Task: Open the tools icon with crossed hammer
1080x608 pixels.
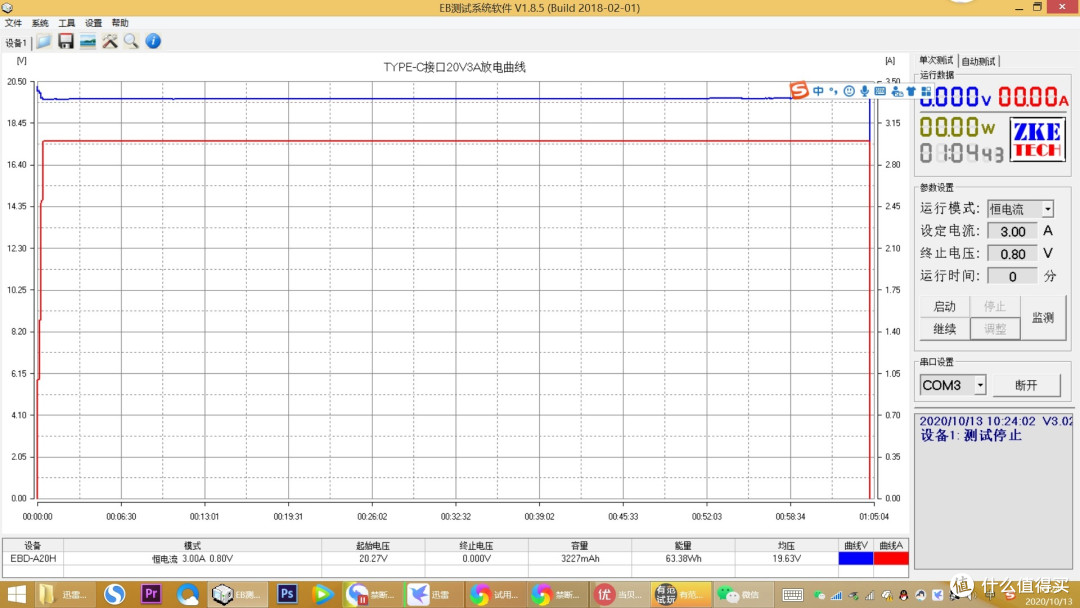Action: 110,41
